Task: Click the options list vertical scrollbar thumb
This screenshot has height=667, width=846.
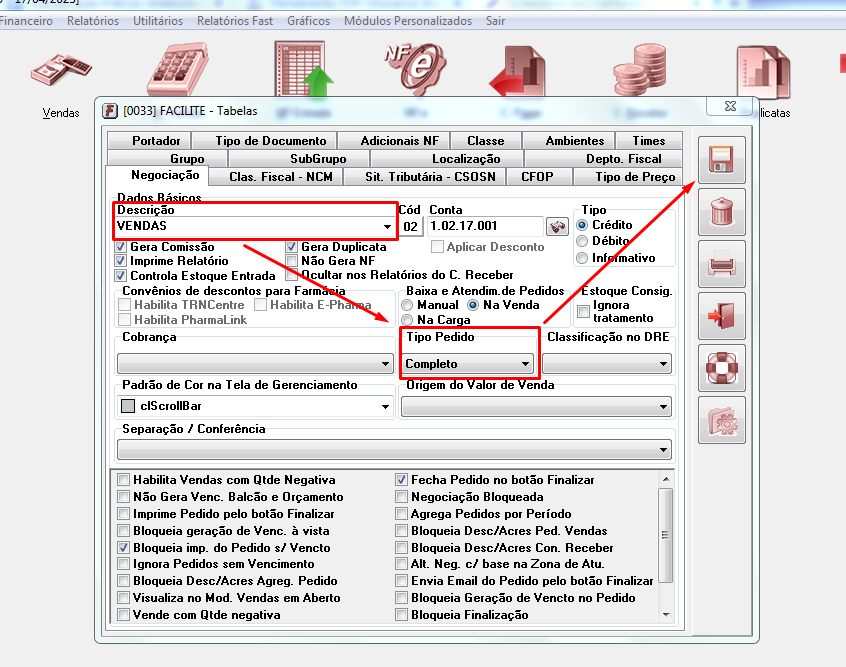Action: point(665,535)
